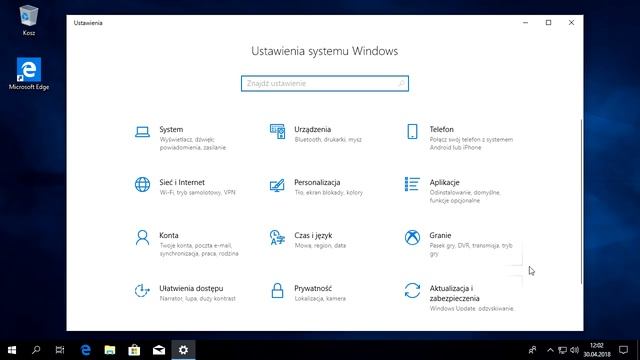The height and width of the screenshot is (360, 640).
Task: Click 'Bluetooth, drukarki, mysz' description
Action: click(328, 140)
